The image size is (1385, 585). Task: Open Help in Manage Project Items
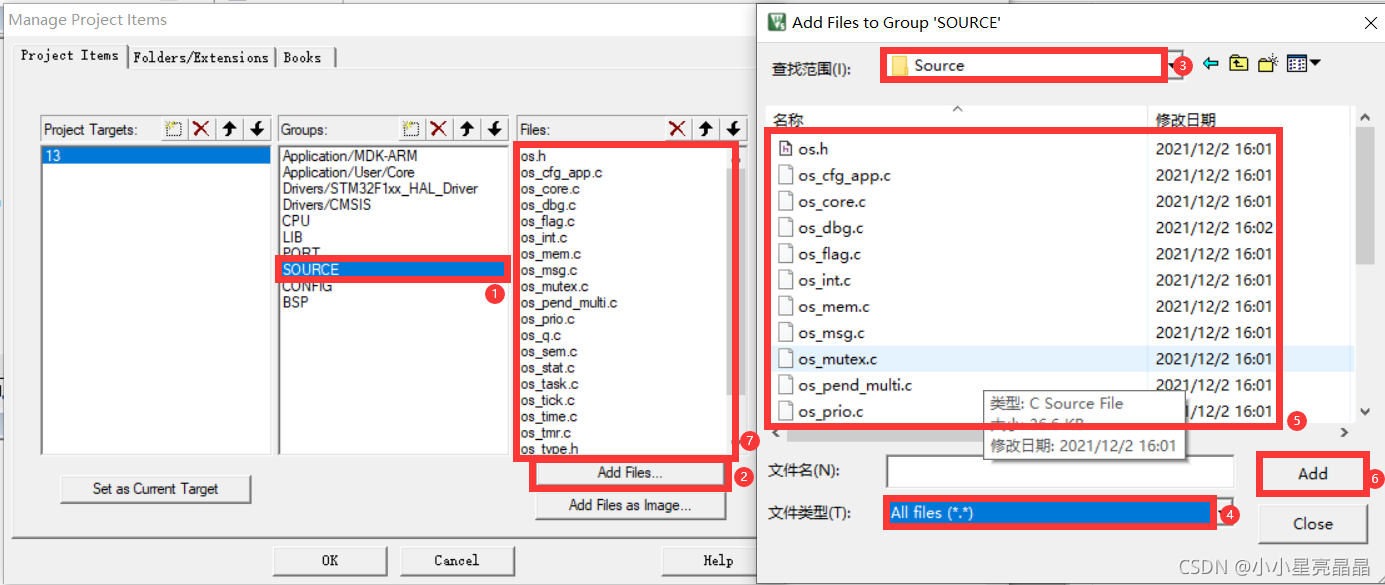click(707, 560)
